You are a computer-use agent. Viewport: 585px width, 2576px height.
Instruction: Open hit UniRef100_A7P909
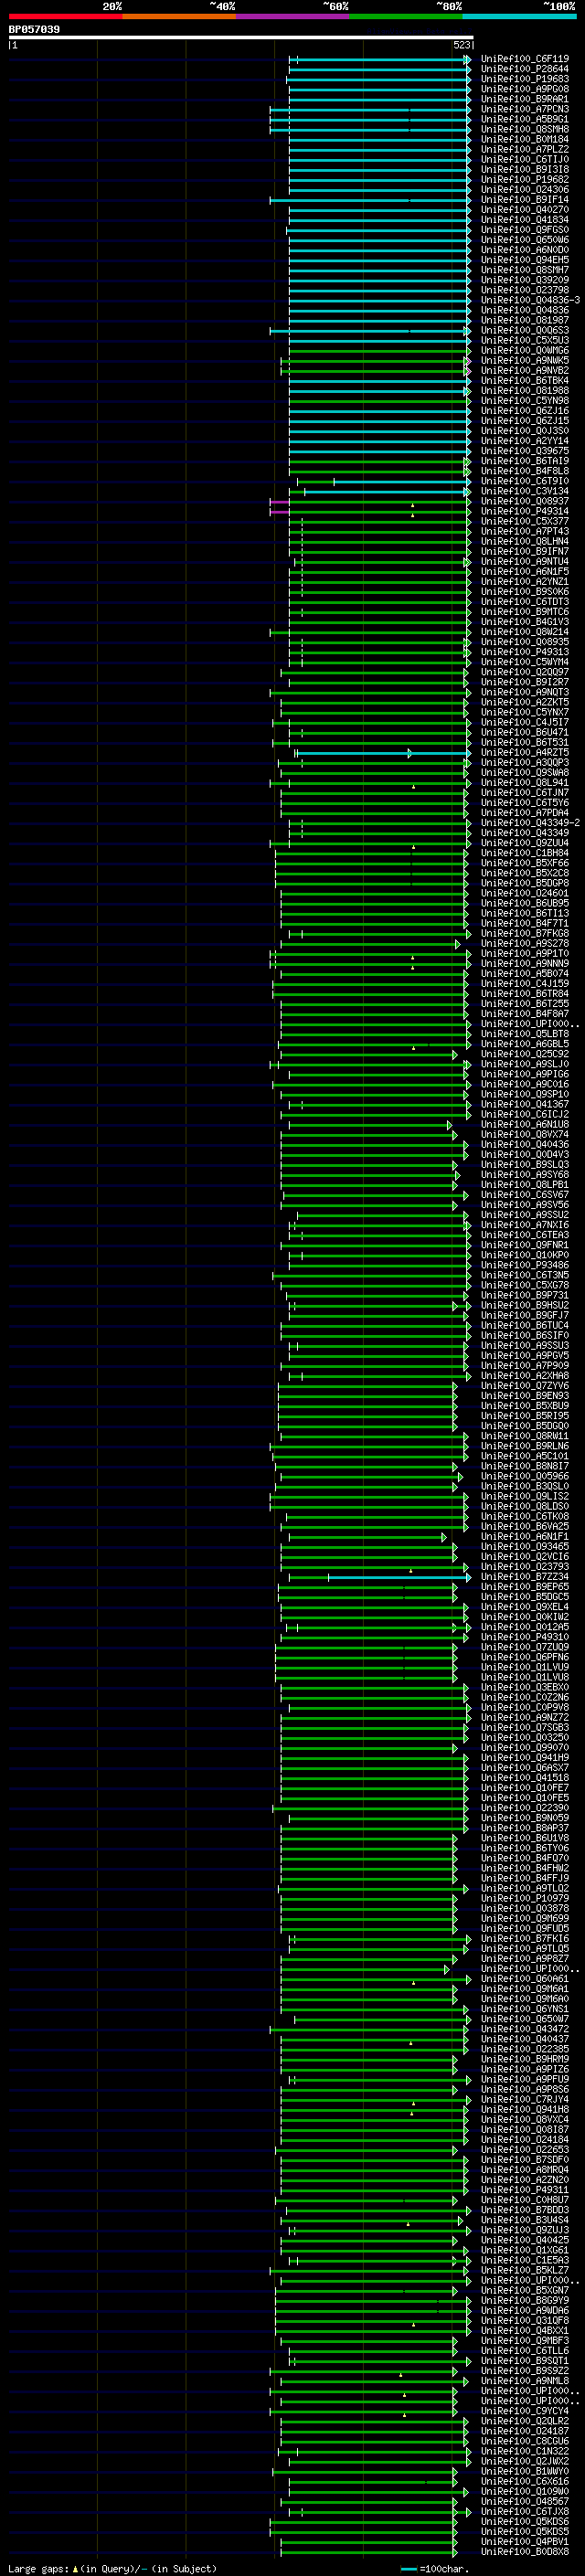click(x=524, y=1366)
